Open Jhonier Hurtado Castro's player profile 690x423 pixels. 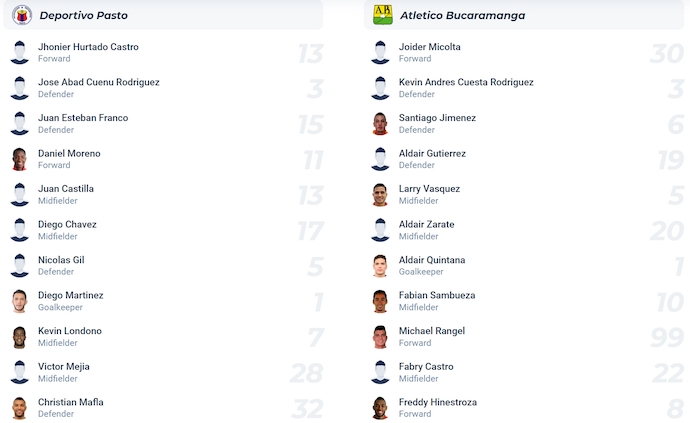point(88,47)
